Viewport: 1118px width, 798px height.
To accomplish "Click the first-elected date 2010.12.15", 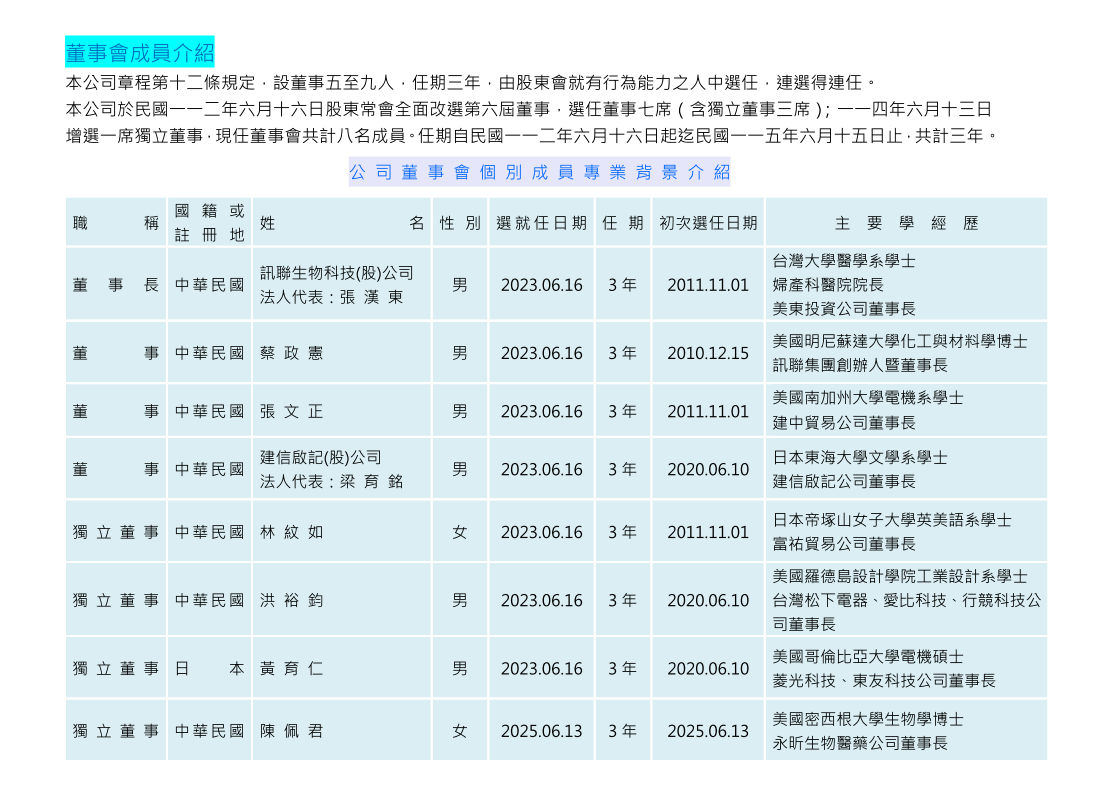I will coord(707,353).
